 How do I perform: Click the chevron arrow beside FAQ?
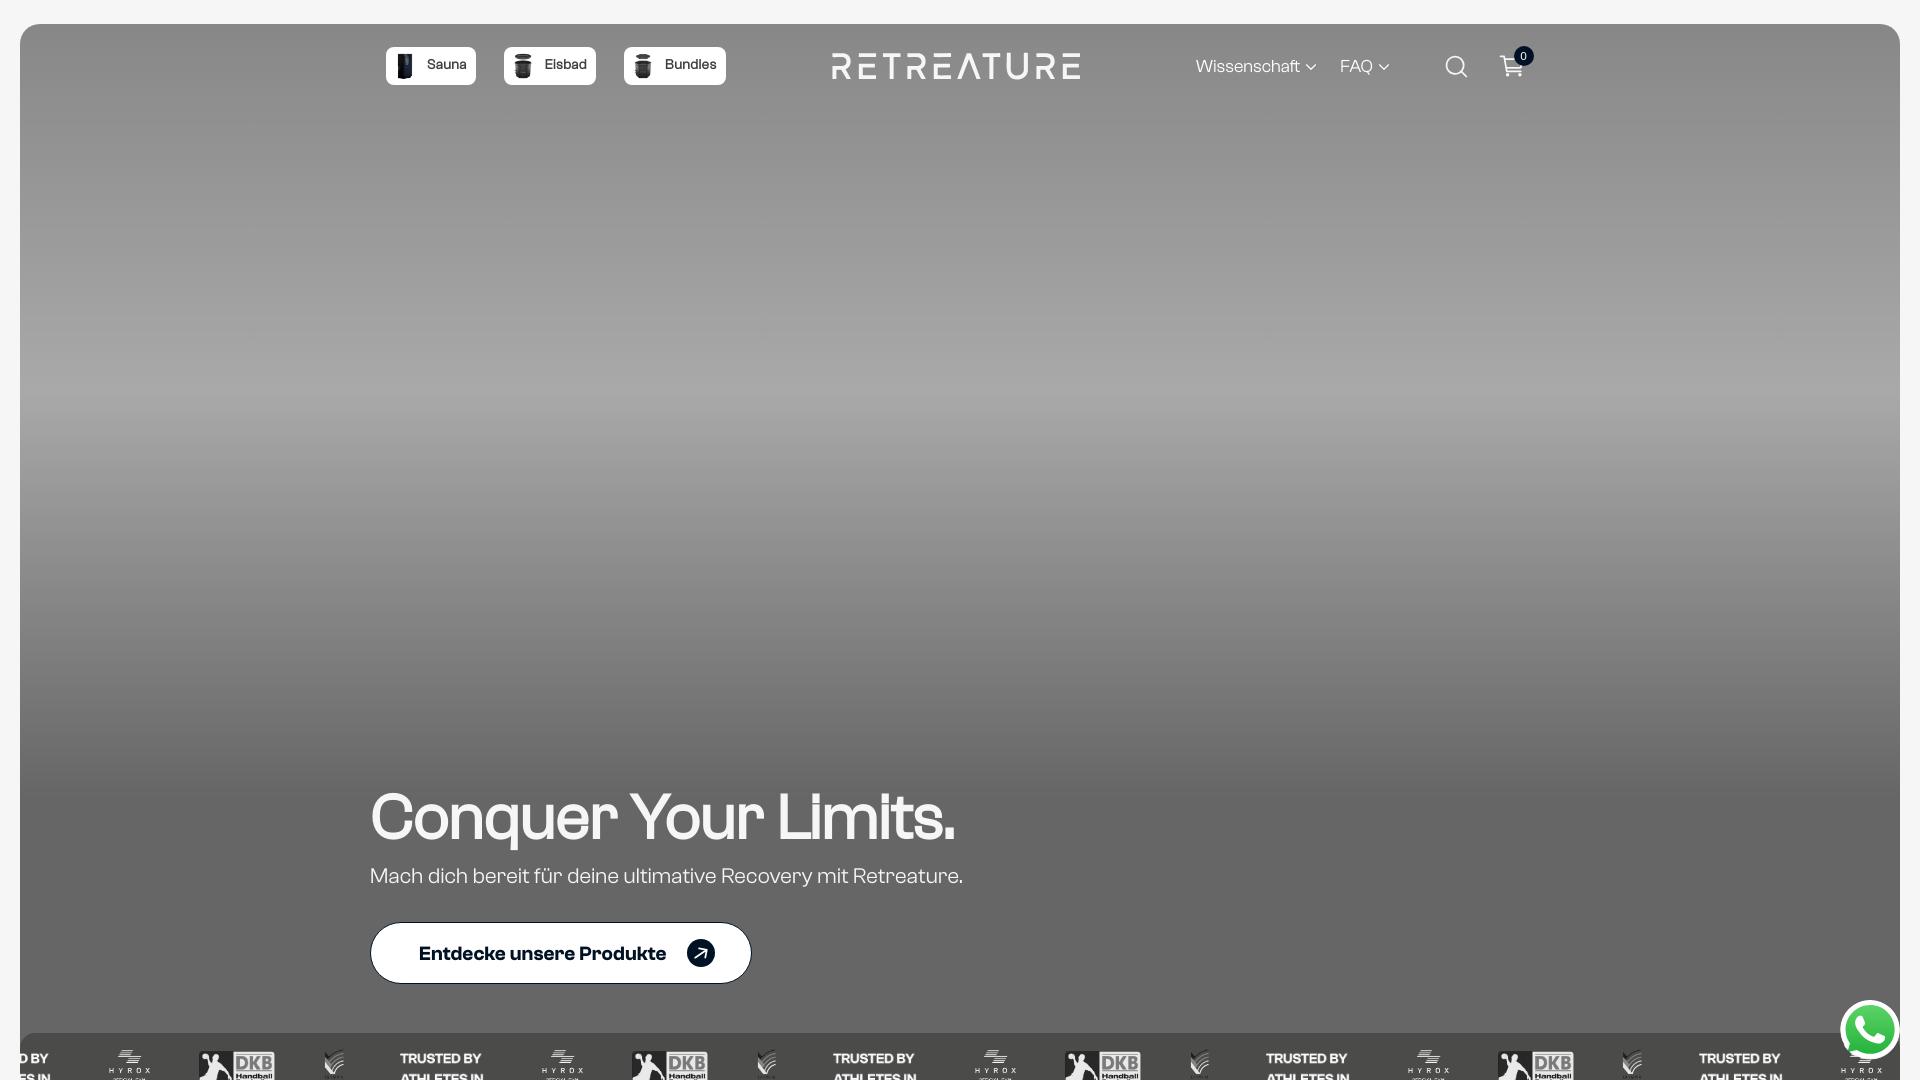(1384, 68)
